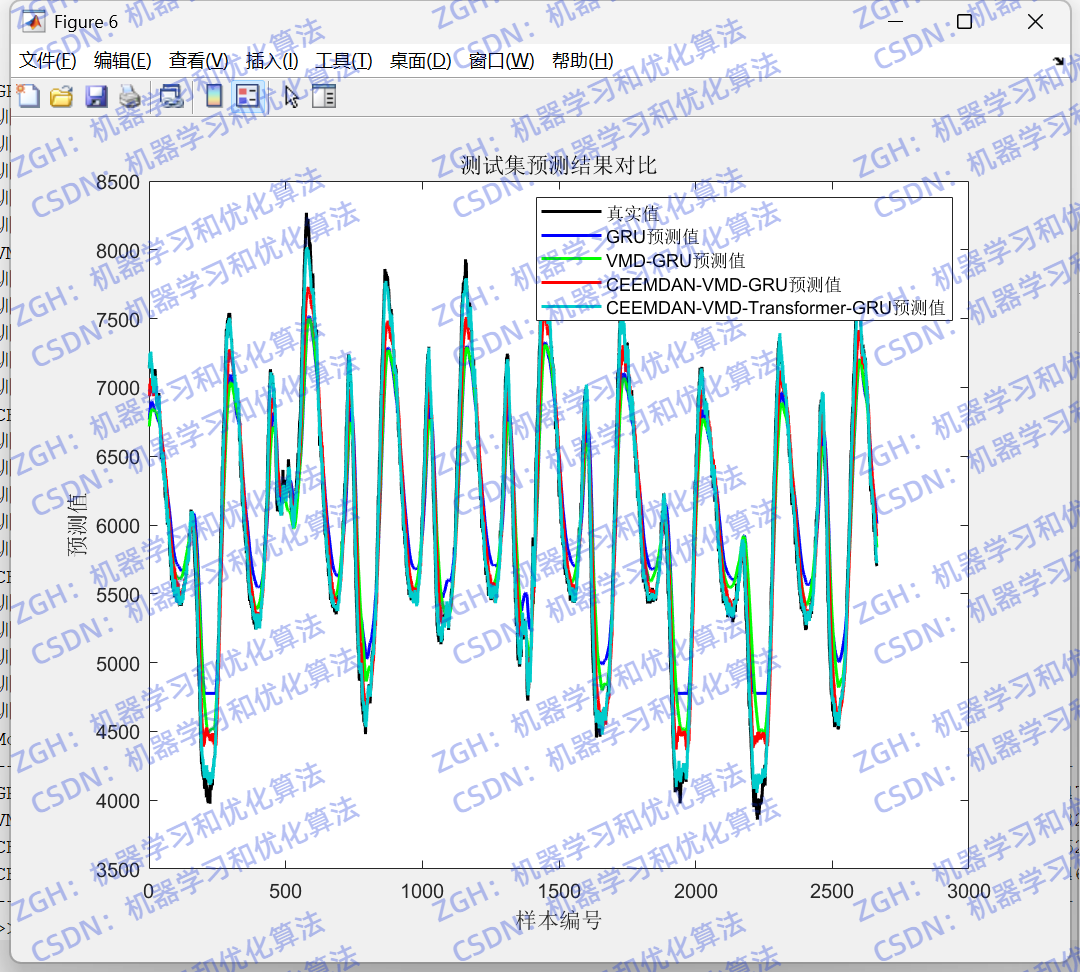This screenshot has width=1080, height=972.
Task: Click the MATLAB logo icon in title bar
Action: (x=33, y=22)
